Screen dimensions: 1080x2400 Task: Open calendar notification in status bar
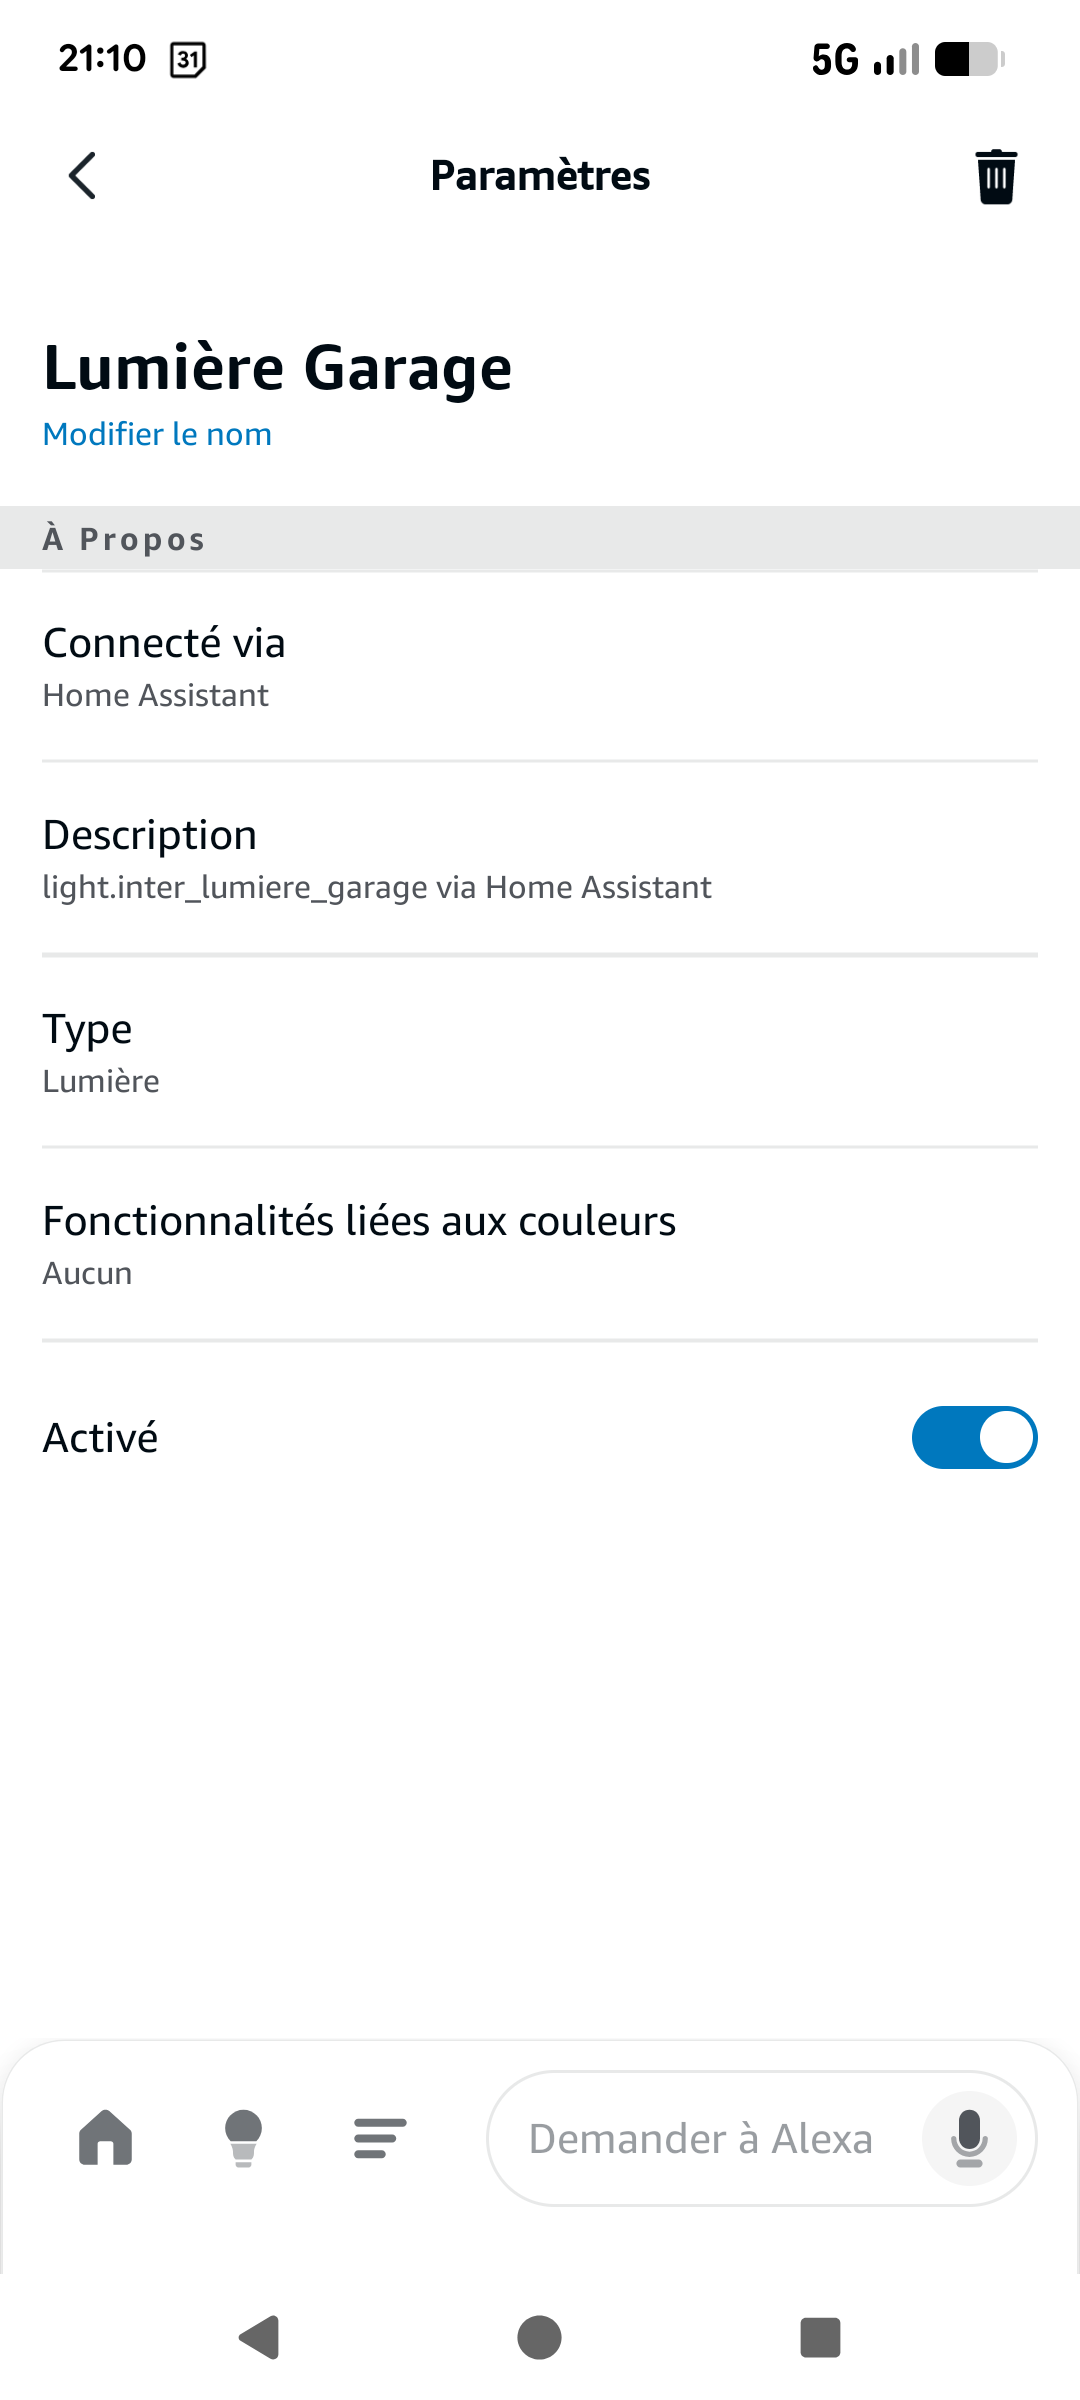pyautogui.click(x=188, y=60)
